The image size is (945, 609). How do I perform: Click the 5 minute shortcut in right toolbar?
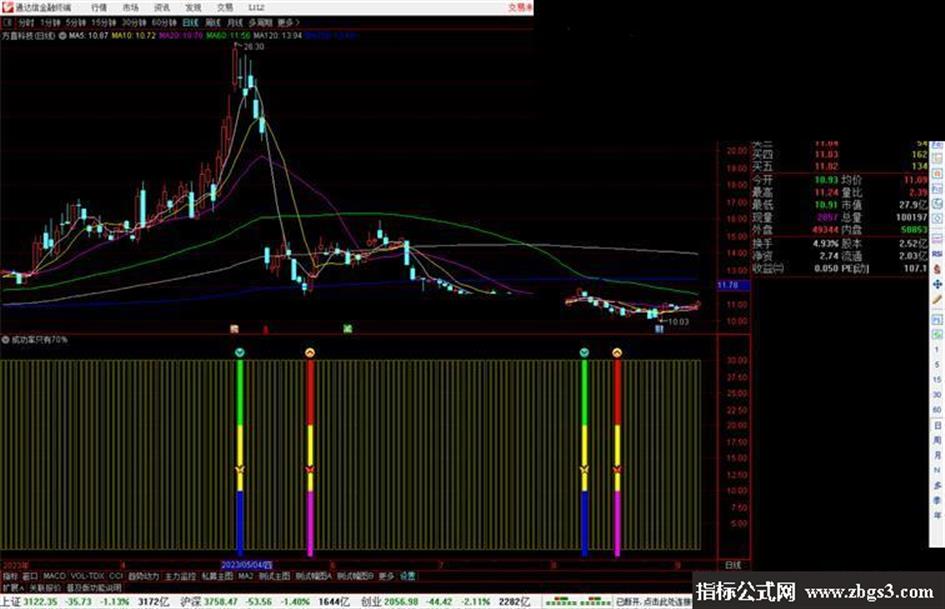point(937,364)
